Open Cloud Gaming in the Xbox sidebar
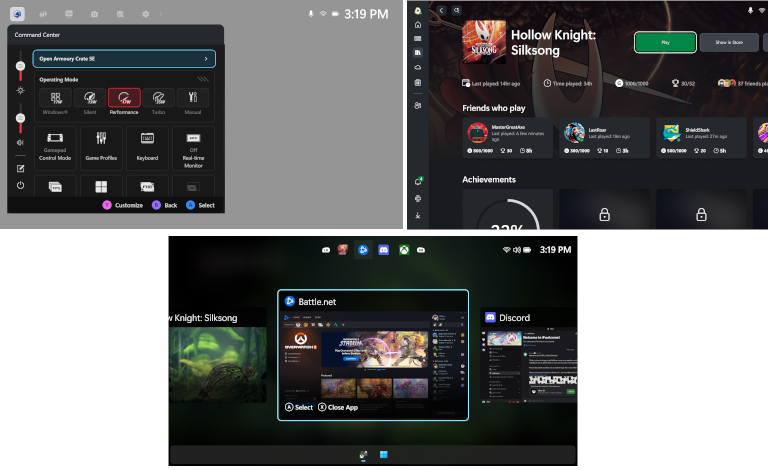The height and width of the screenshot is (470, 768). click(418, 67)
